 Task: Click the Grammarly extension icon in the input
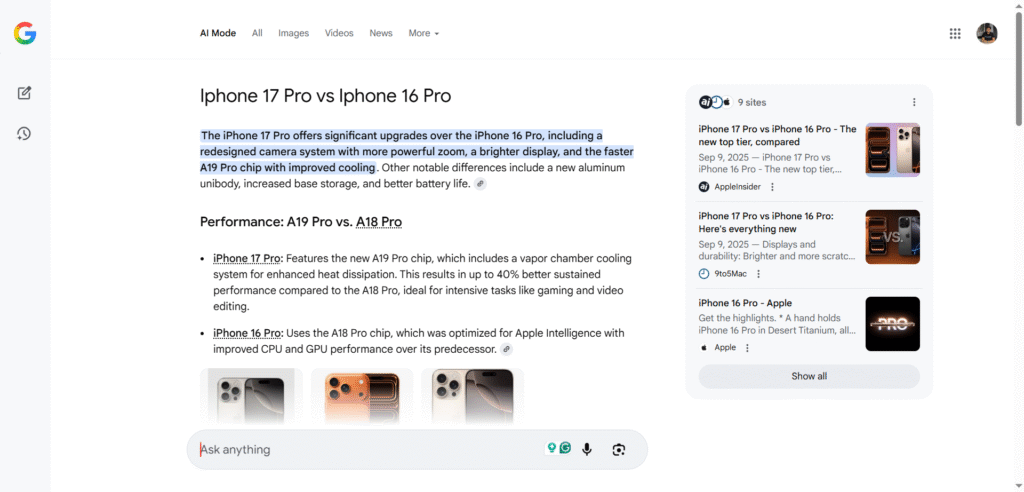click(566, 448)
